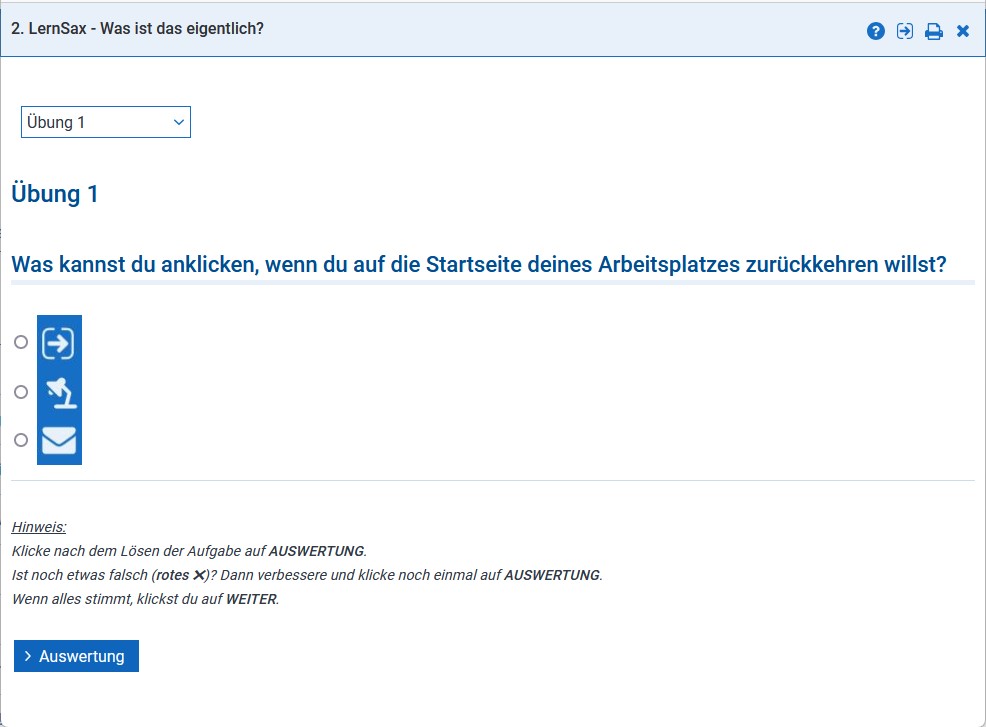The height and width of the screenshot is (727, 986).
Task: Click the question text about Startseite
Action: (x=478, y=266)
